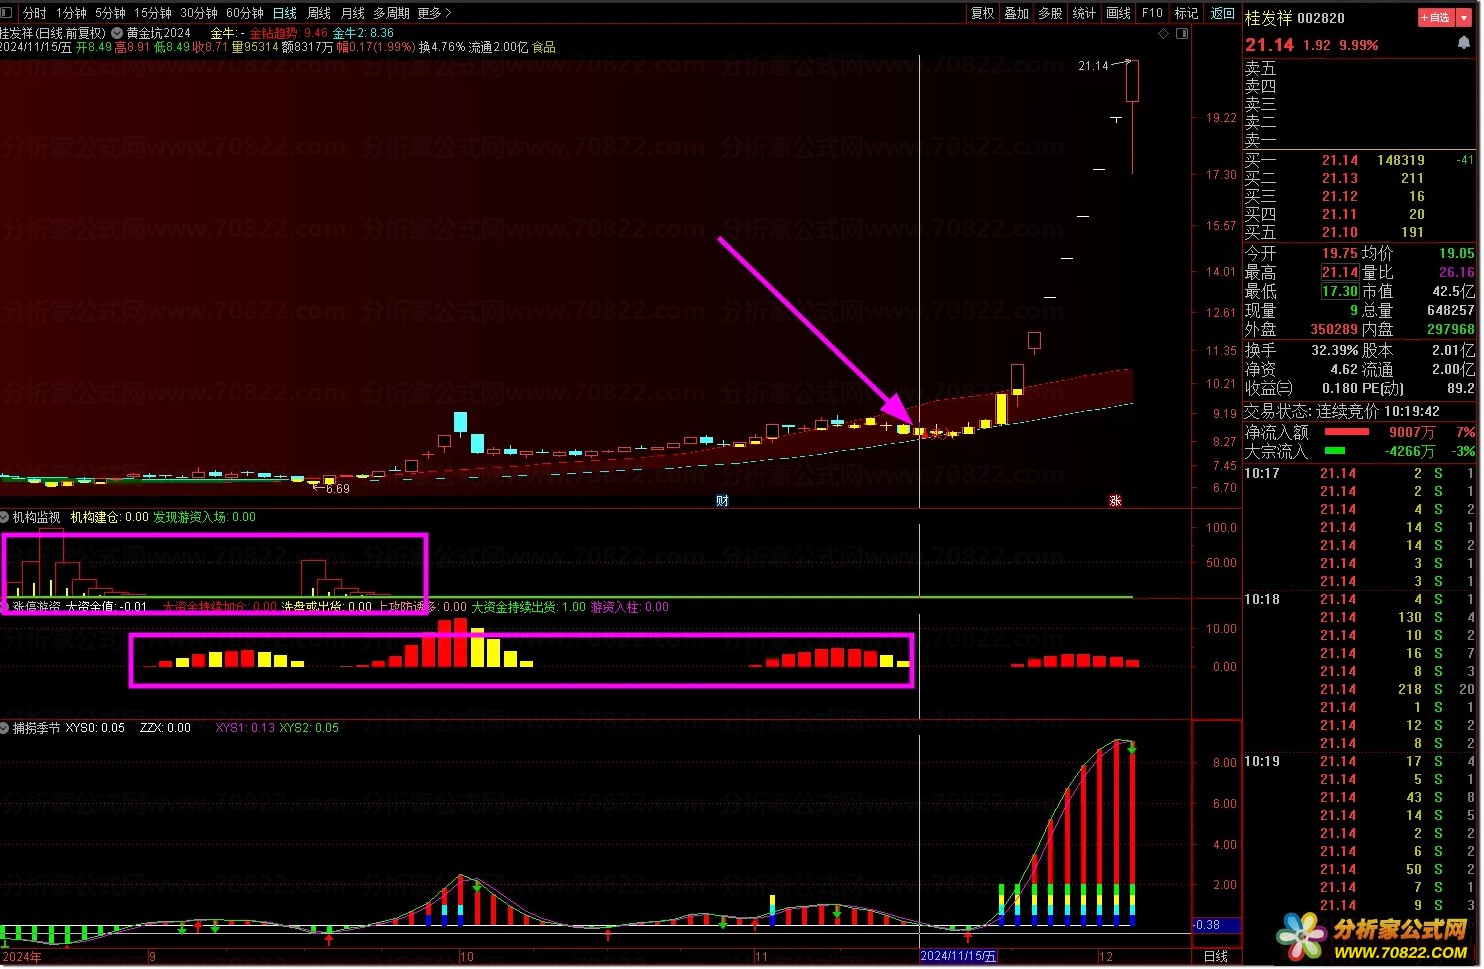Switch to the 分时 chart tab
This screenshot has width=1484, height=969.
point(34,13)
